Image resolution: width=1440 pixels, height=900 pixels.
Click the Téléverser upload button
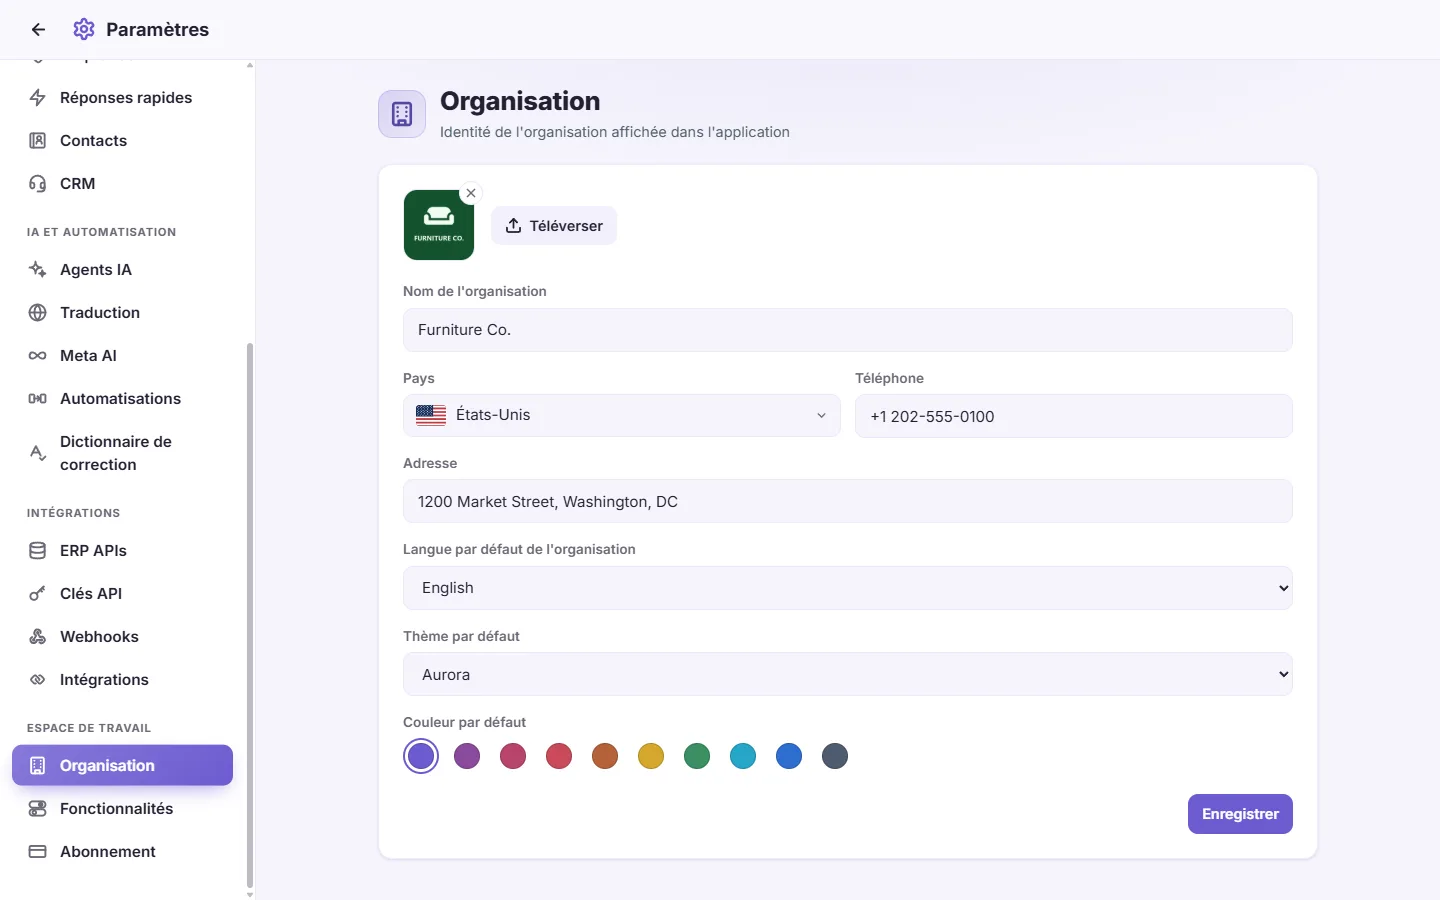point(554,226)
